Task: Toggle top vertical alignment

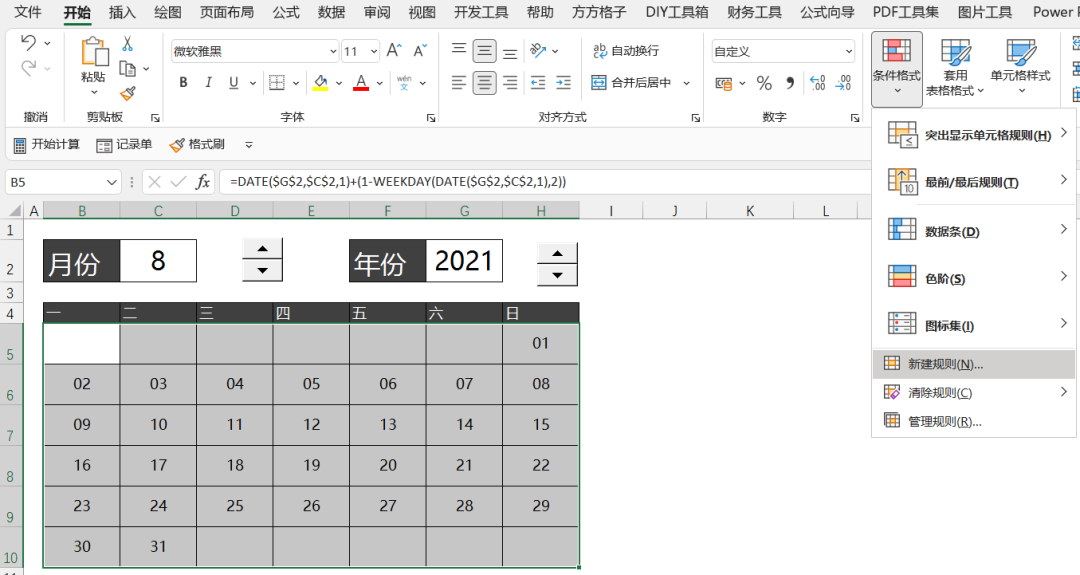Action: tap(459, 50)
